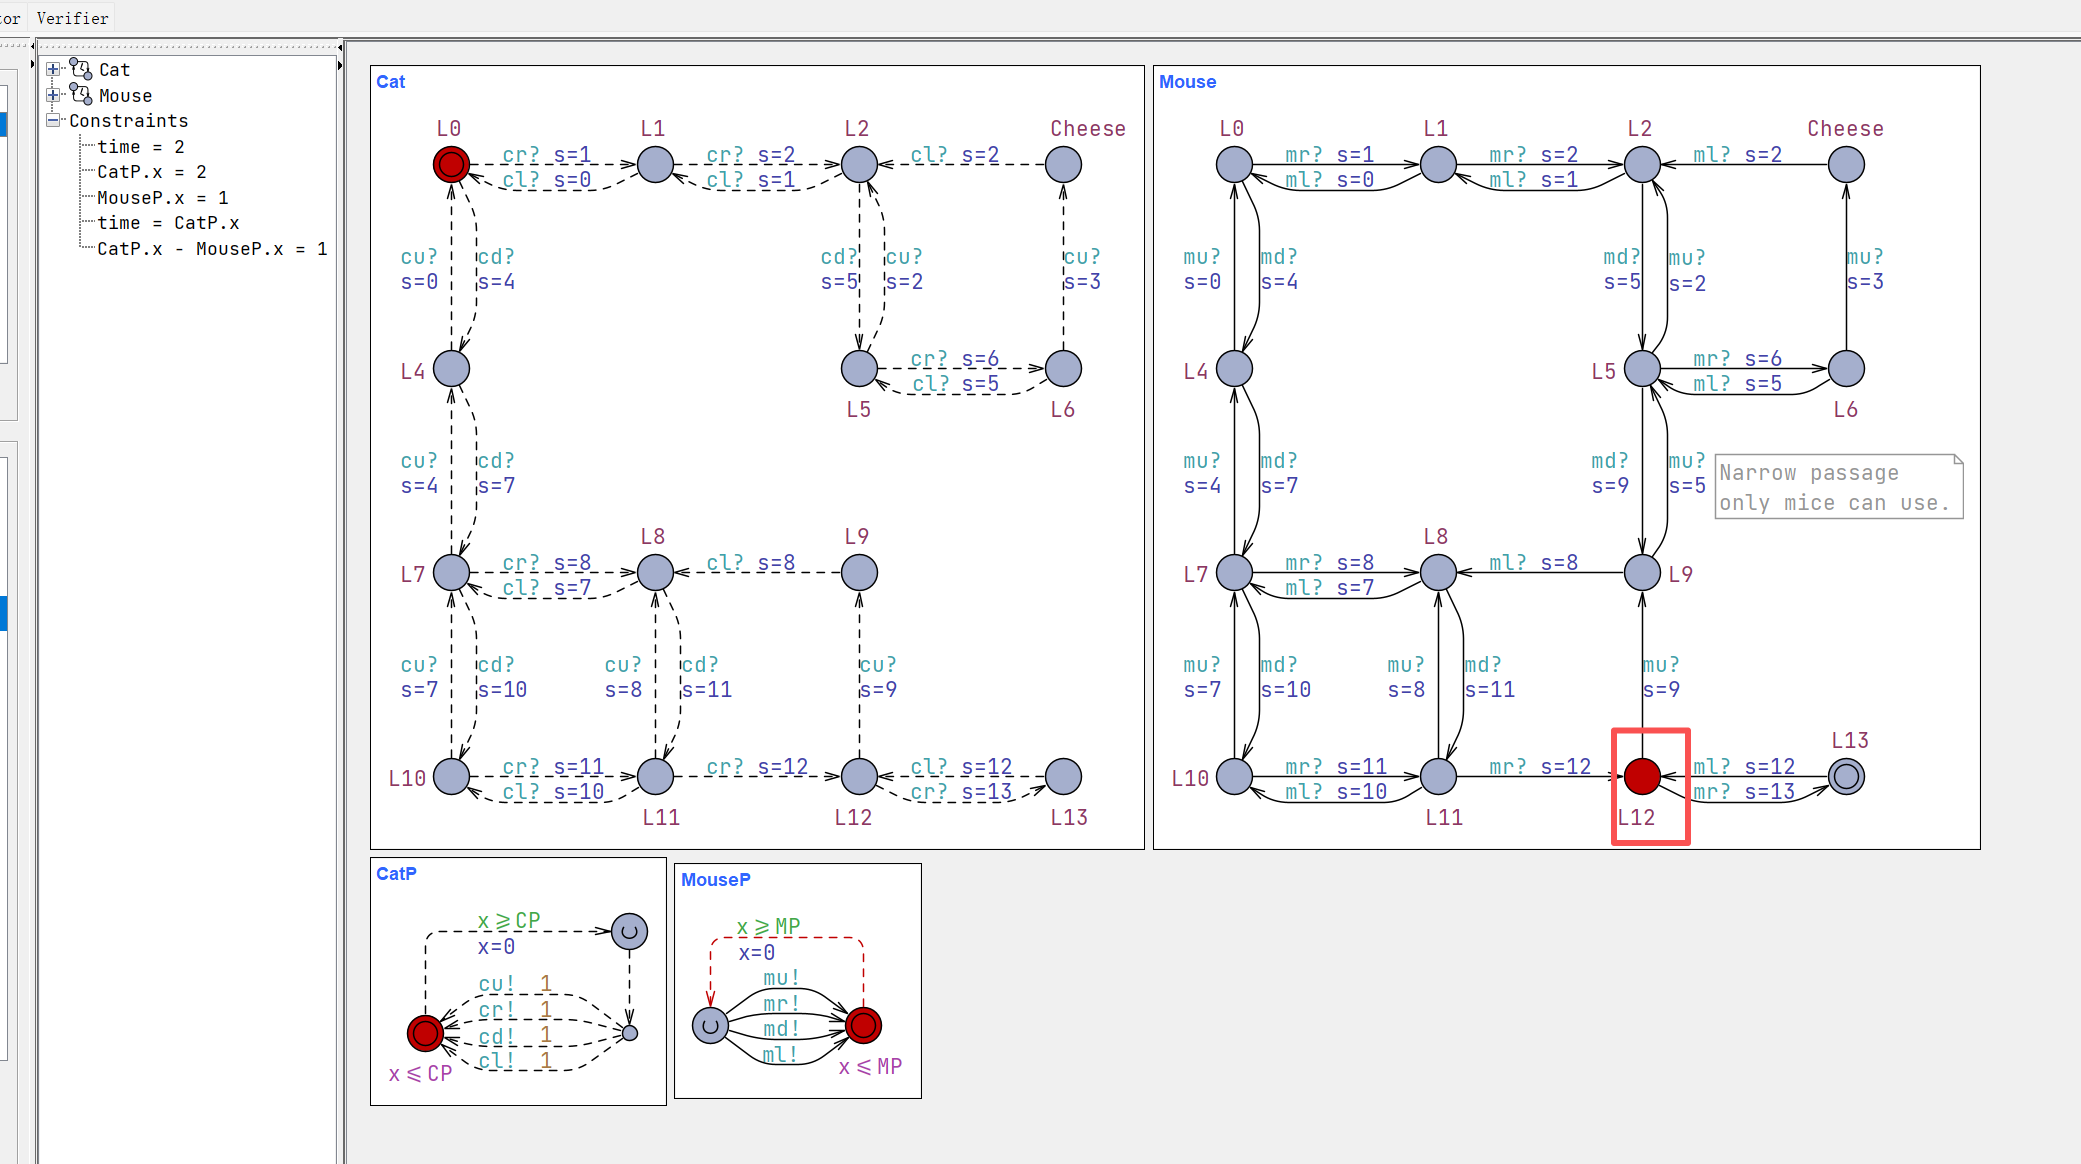2081x1164 pixels.
Task: Select the 'MouseP.x = 1' constraint
Action: [x=163, y=198]
